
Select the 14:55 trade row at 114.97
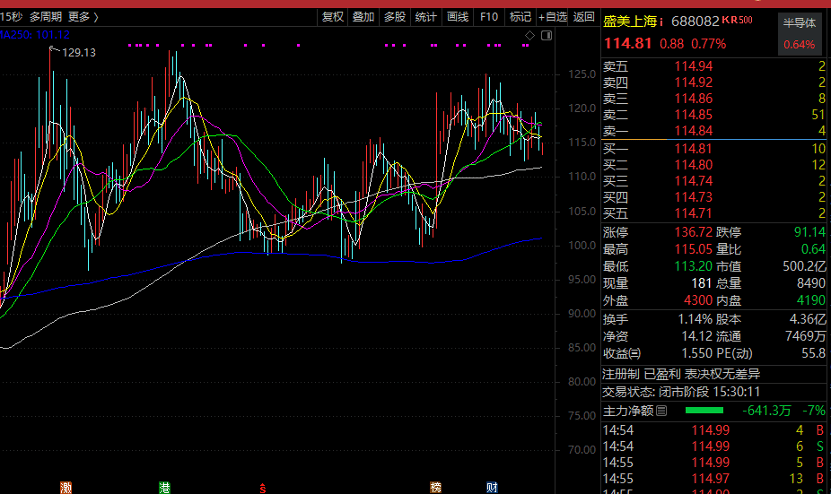[x=714, y=479]
